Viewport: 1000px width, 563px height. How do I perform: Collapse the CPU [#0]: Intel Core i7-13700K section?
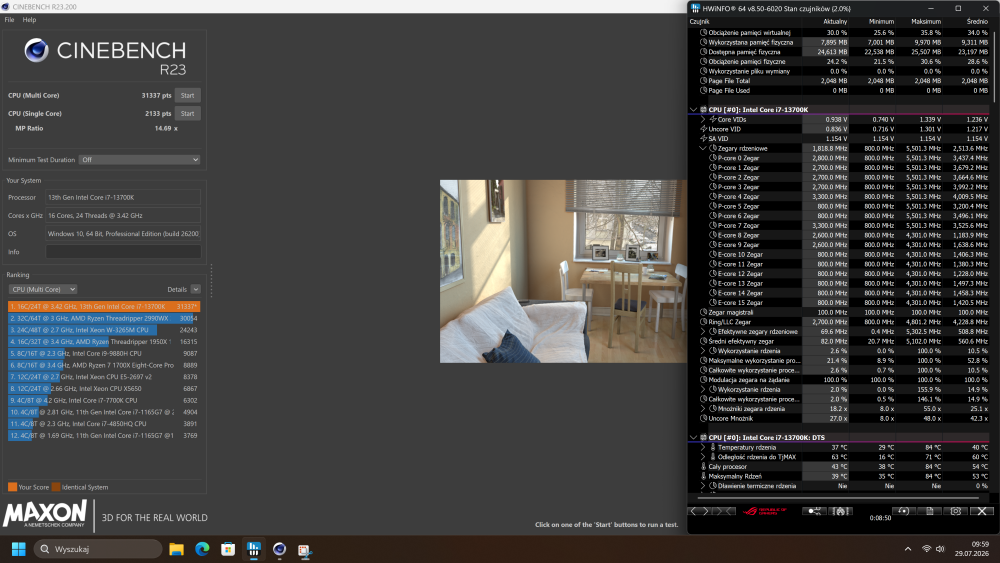[x=693, y=110]
